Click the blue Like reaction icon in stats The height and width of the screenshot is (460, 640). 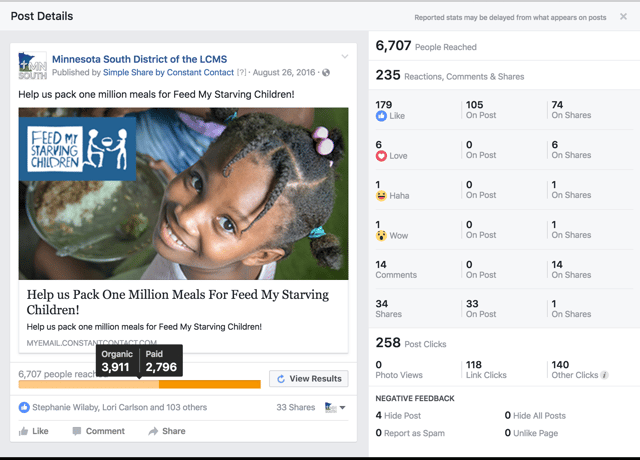(x=381, y=116)
